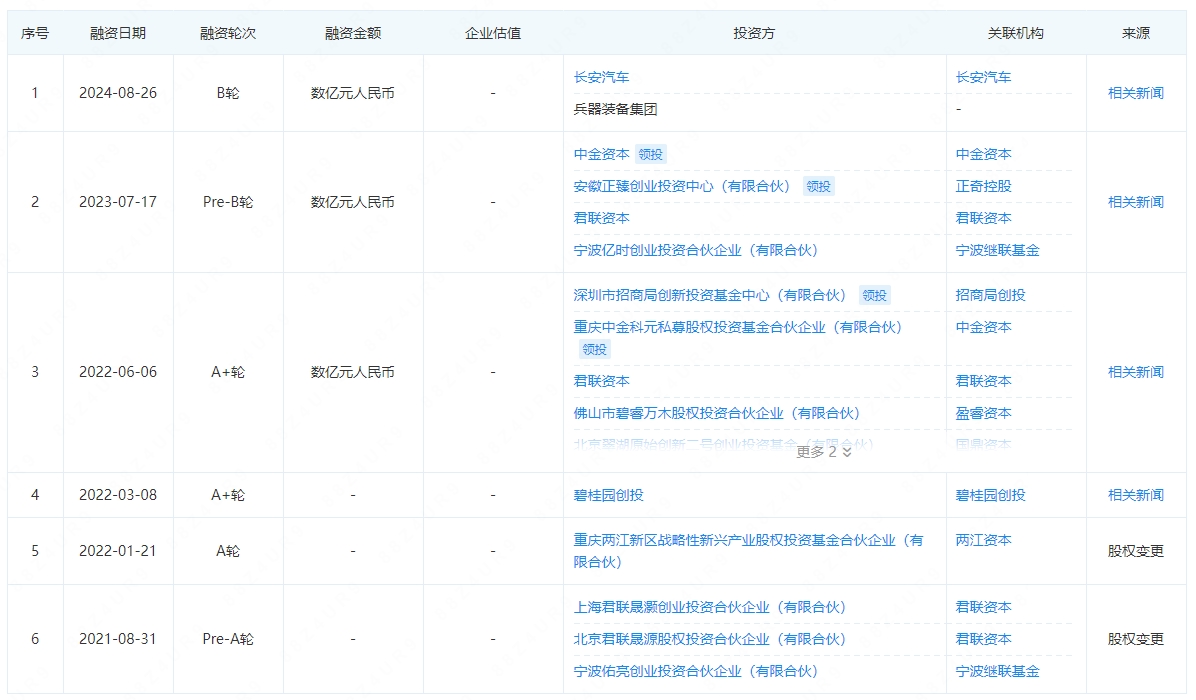Viewport: 1196px width, 700px height.
Task: Click the 领投 tag beside 中金资本
Action: coord(651,154)
